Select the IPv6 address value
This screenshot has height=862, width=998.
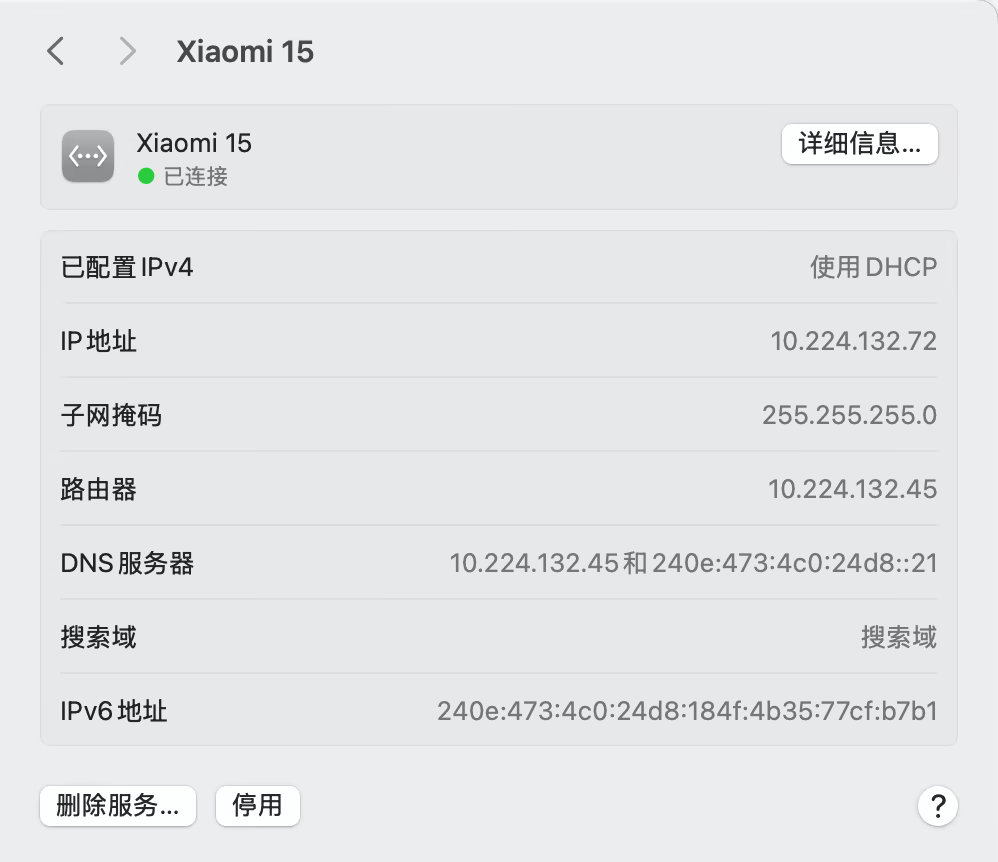(687, 711)
